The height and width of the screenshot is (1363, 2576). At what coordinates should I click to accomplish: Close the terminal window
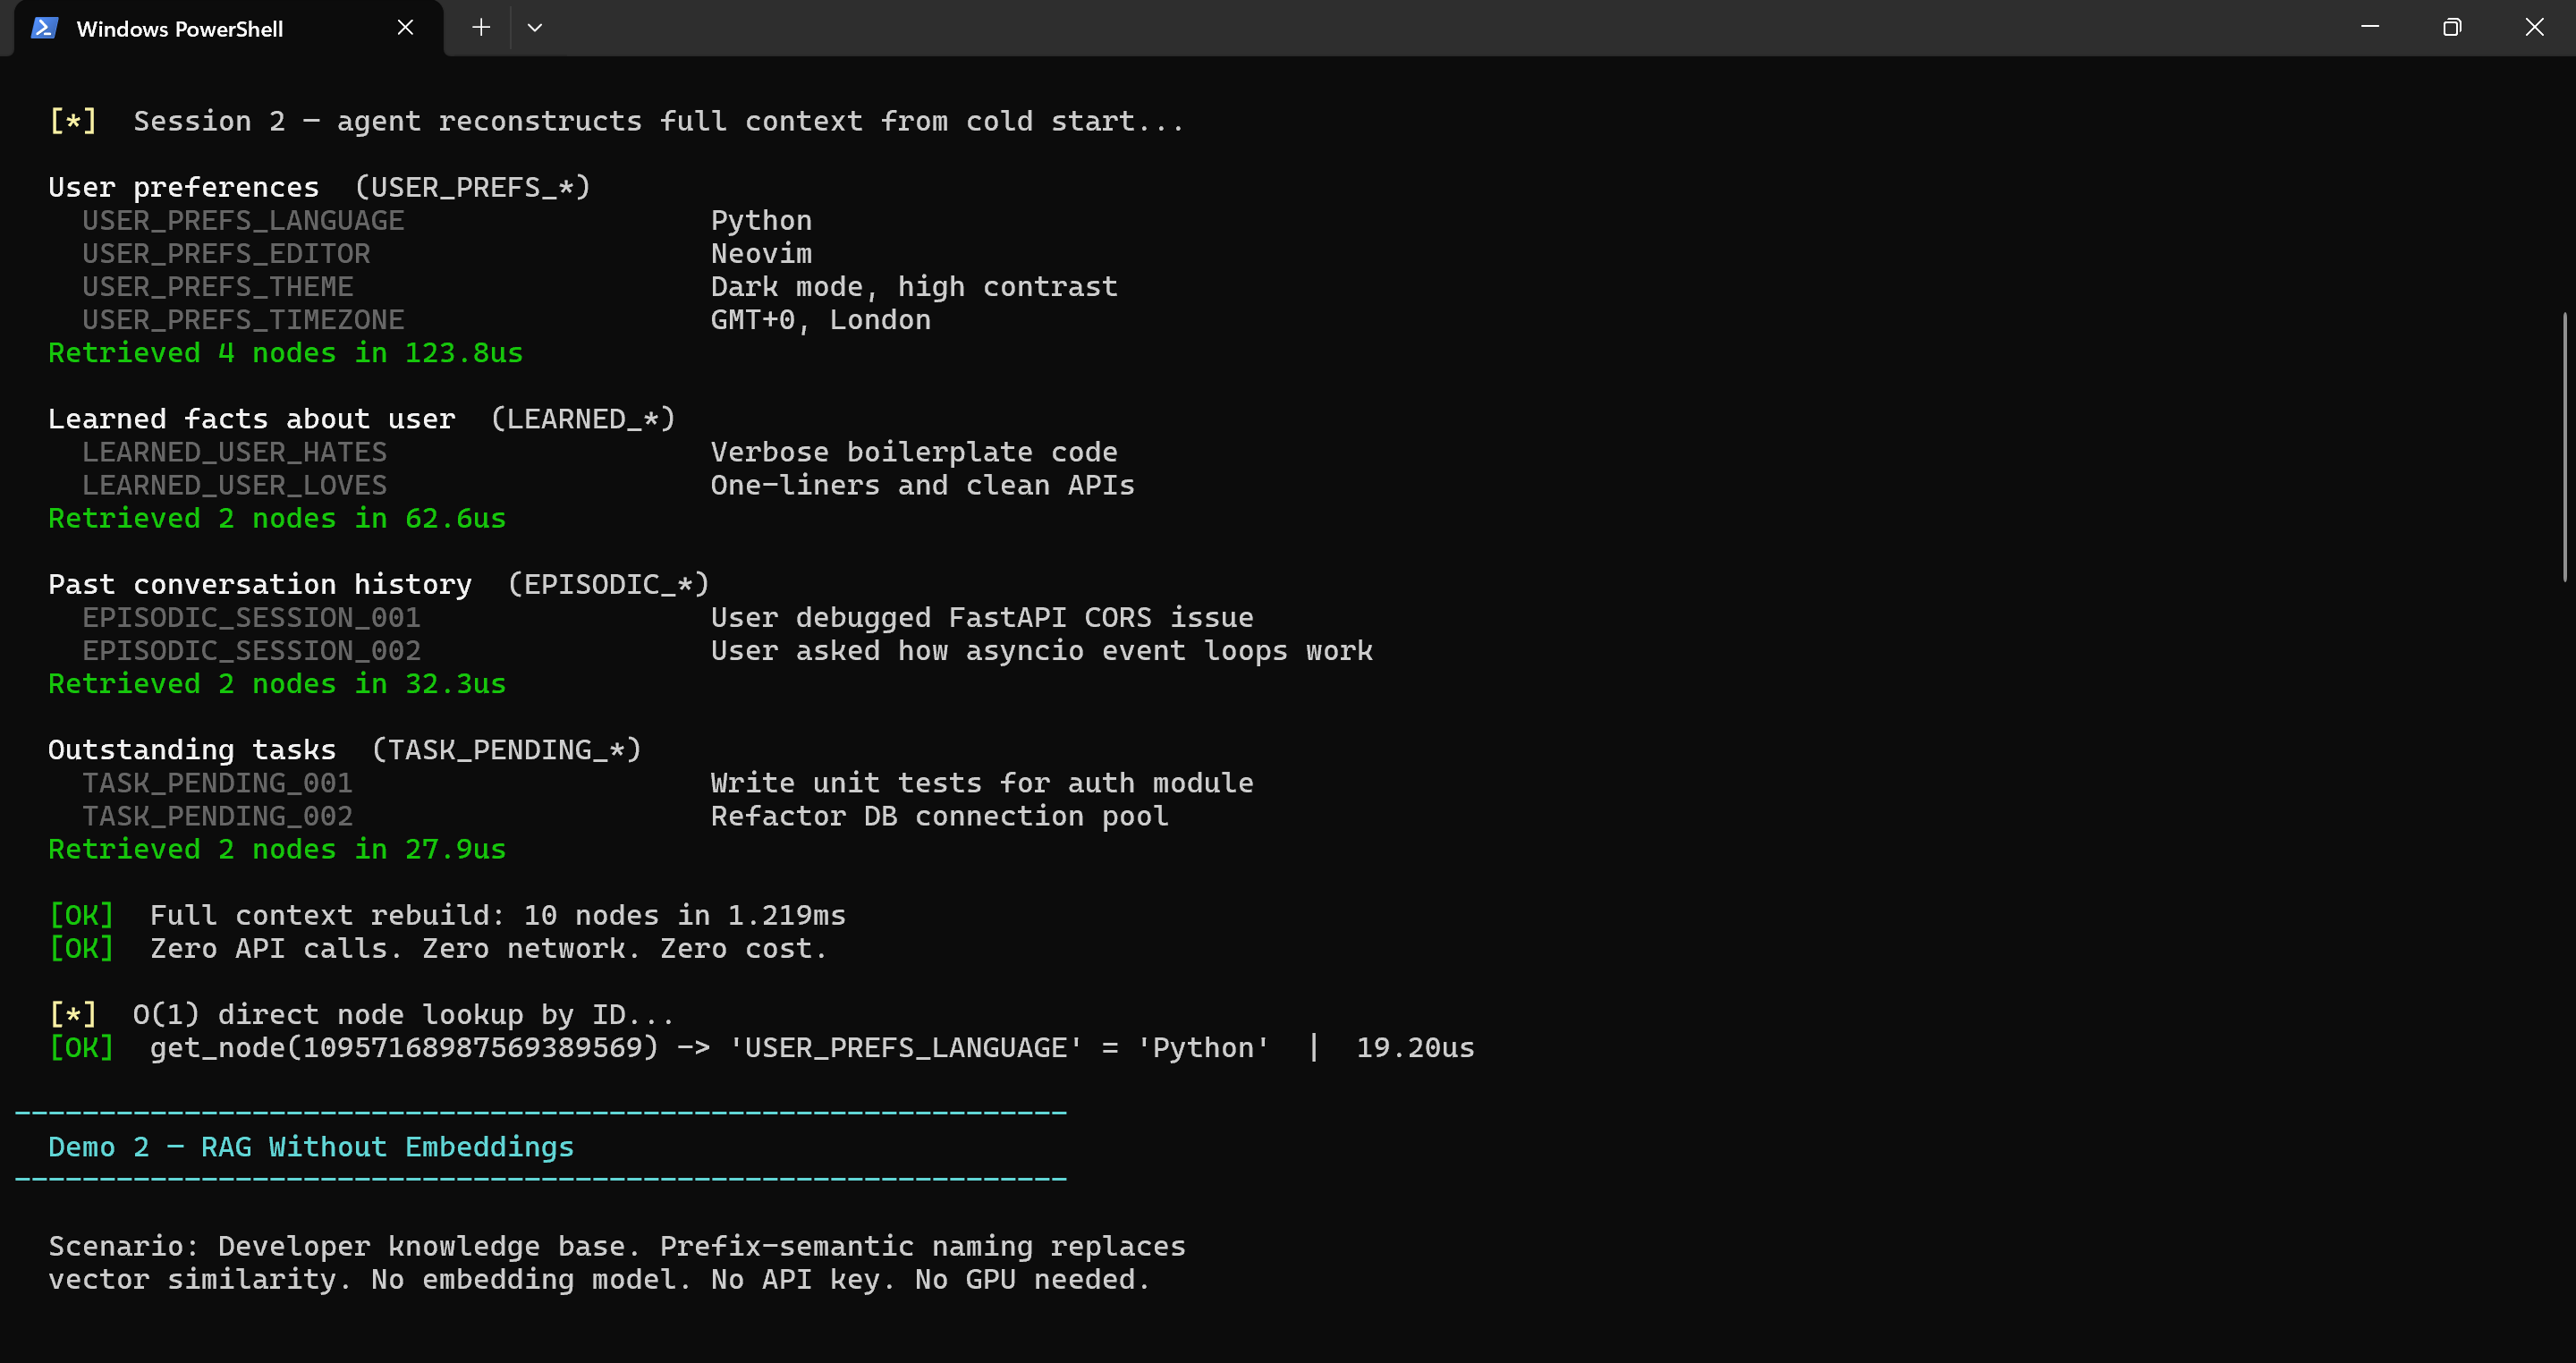[2533, 27]
